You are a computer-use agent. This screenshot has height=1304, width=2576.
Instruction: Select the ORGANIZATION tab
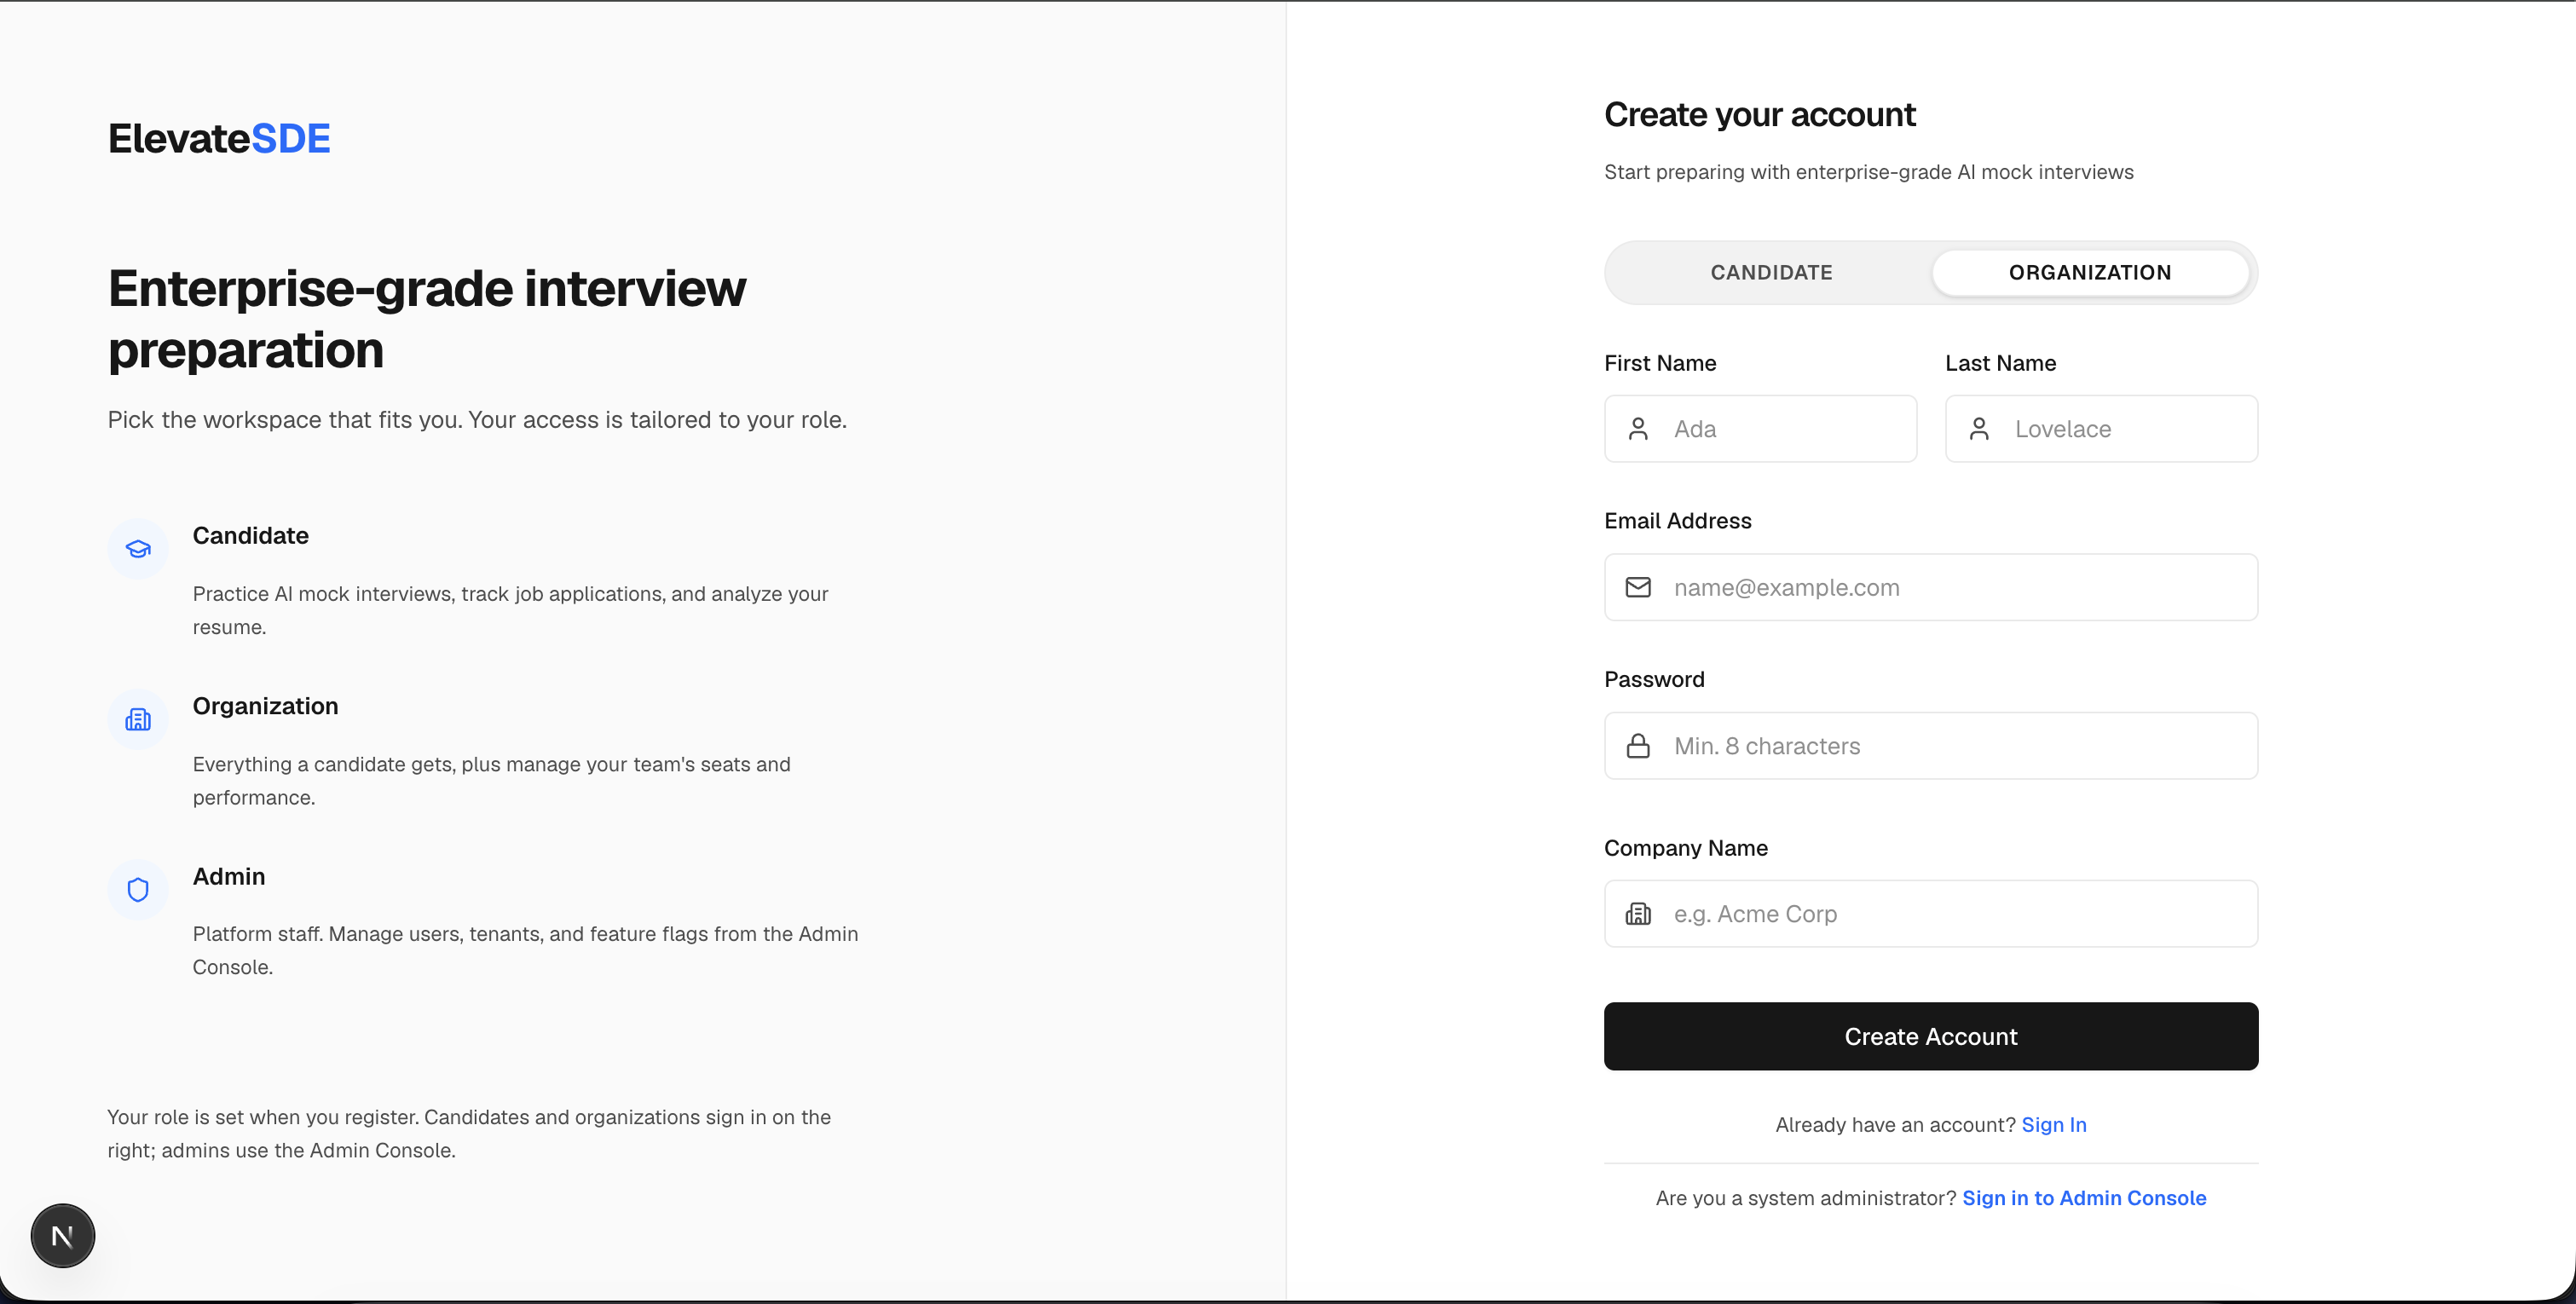pos(2090,273)
